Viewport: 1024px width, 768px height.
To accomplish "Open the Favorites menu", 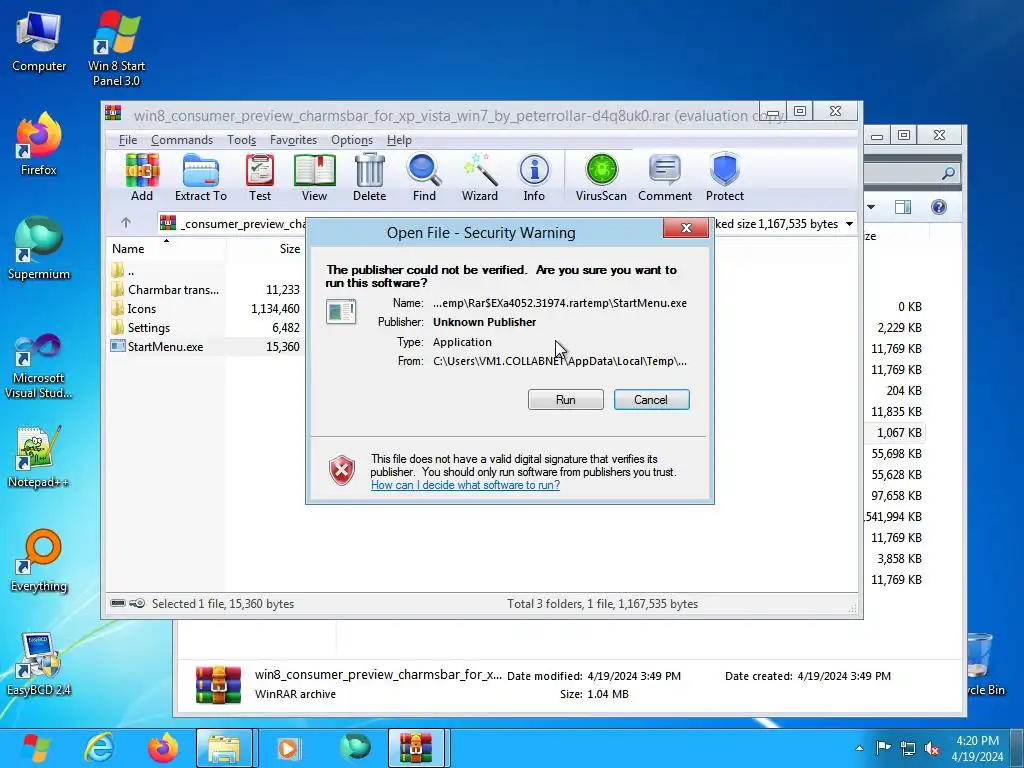I will click(x=293, y=140).
